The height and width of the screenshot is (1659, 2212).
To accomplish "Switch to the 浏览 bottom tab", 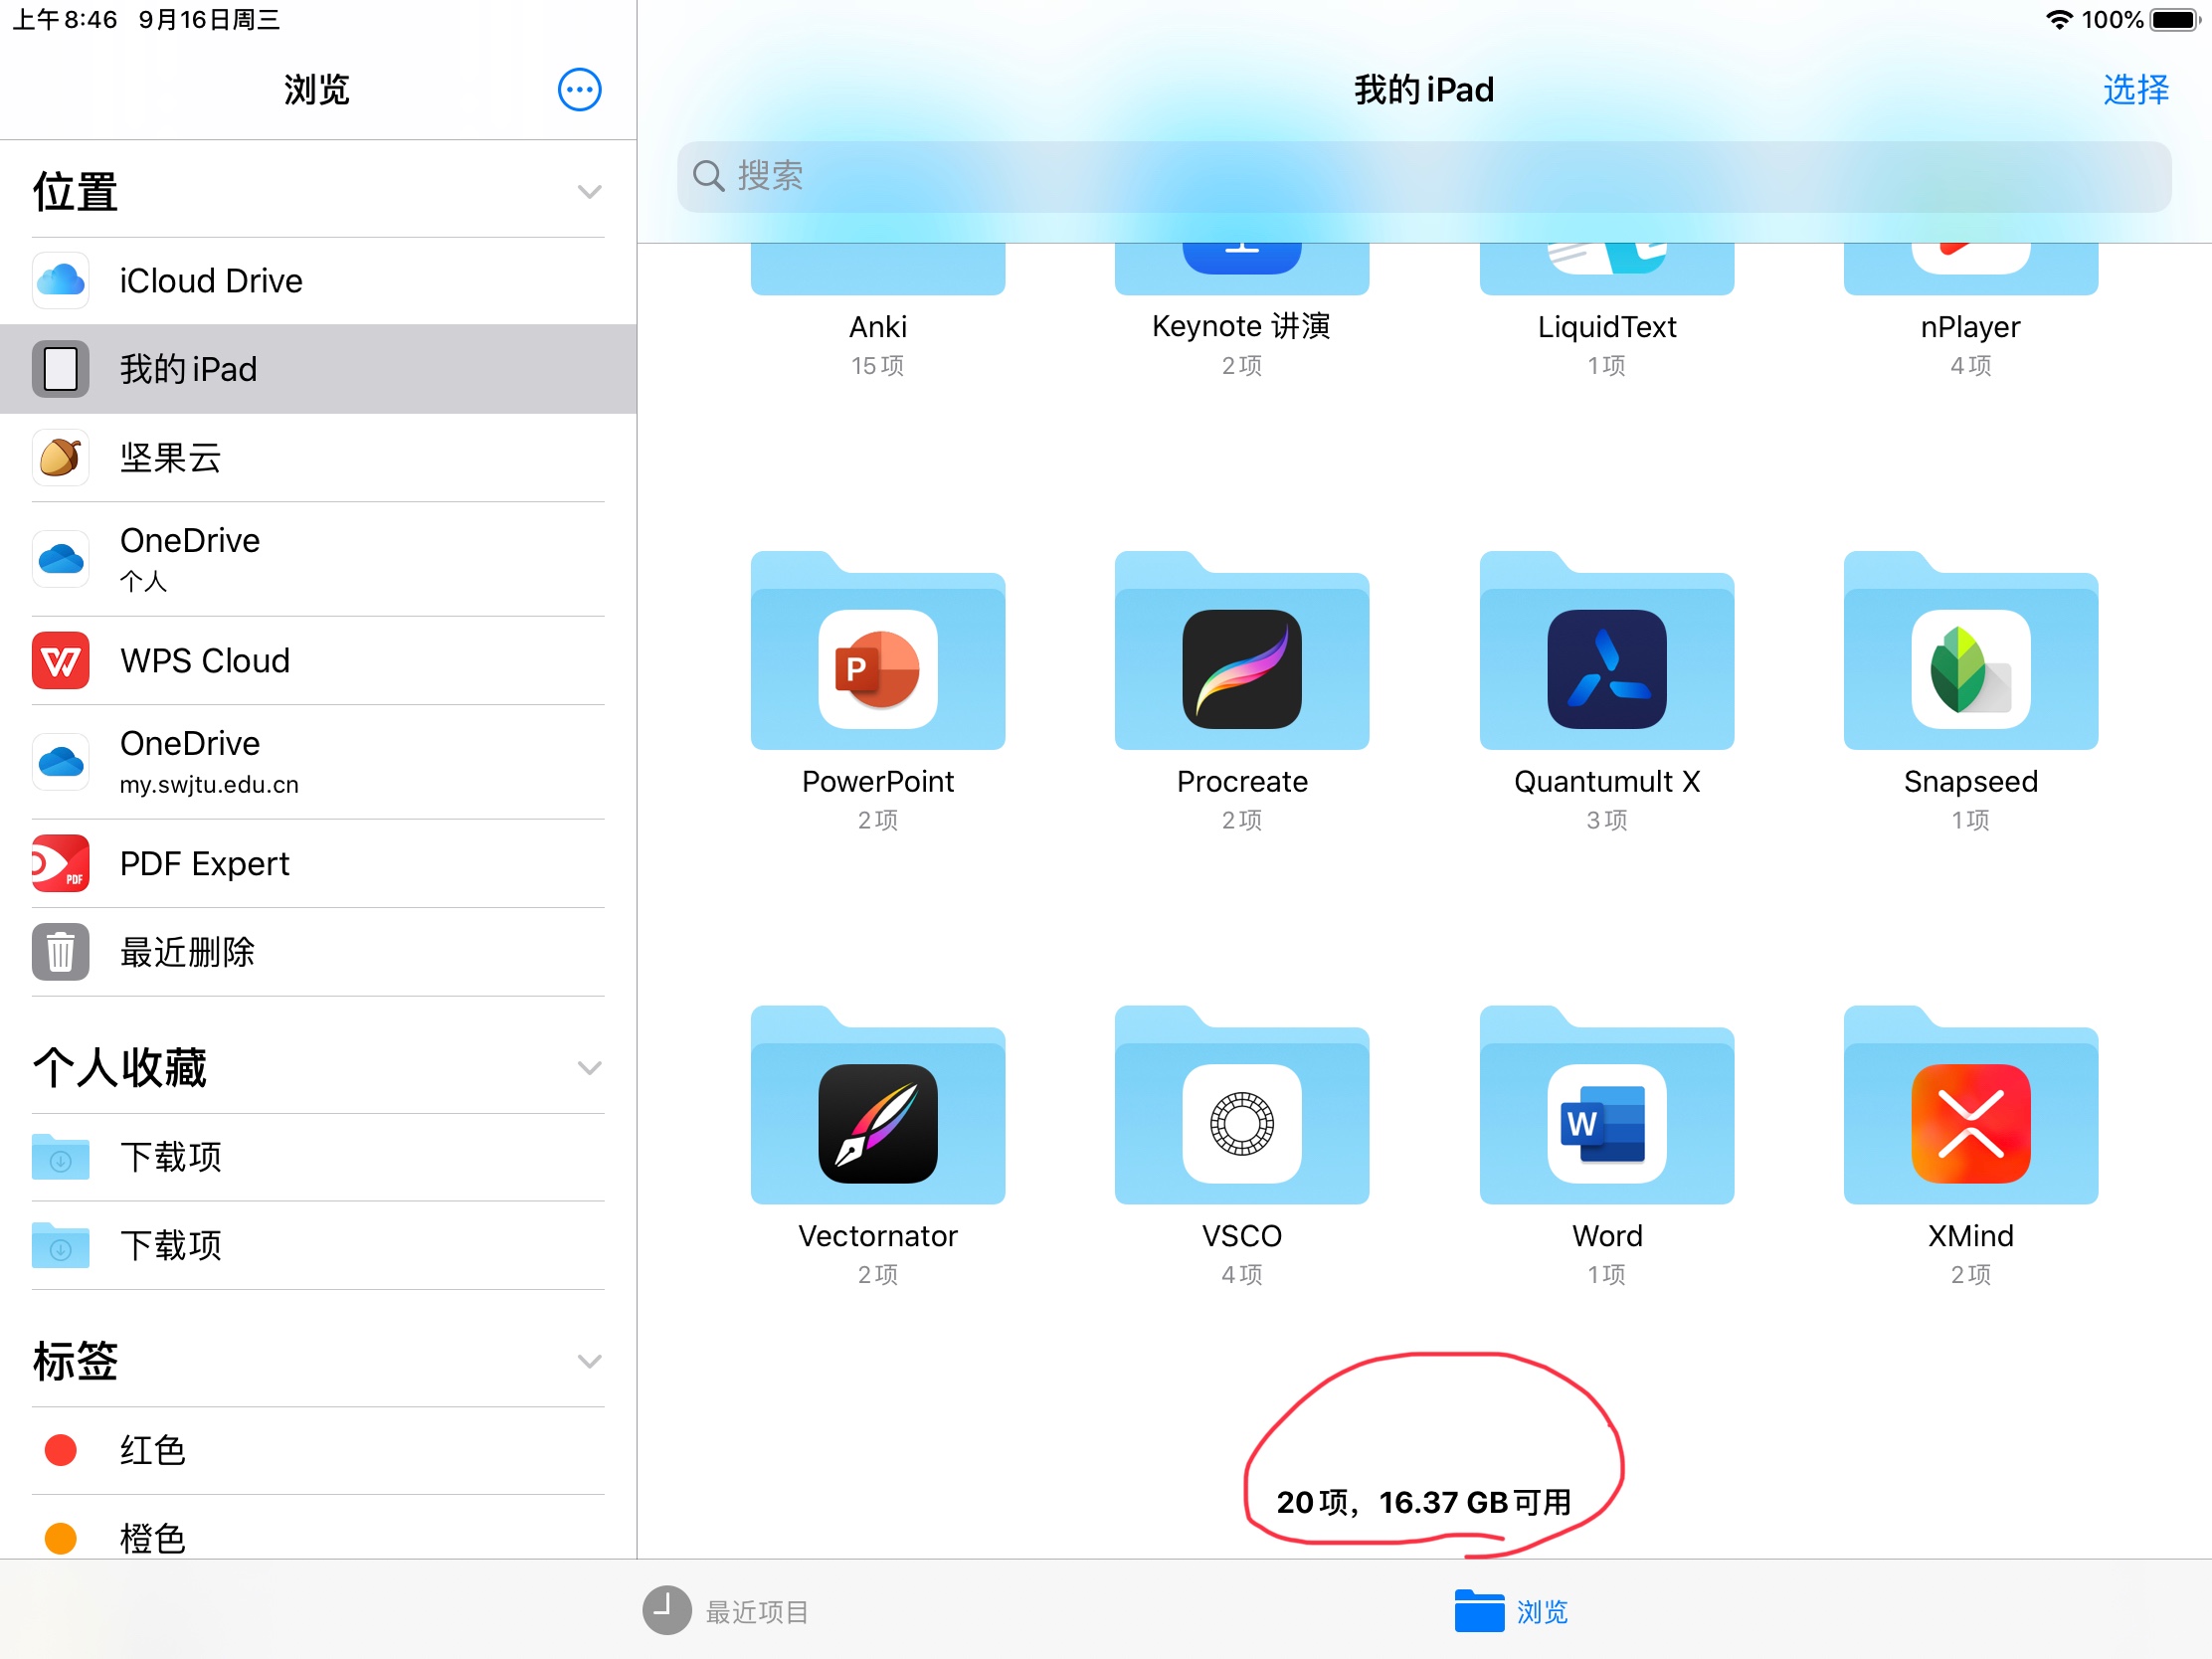I will tap(1511, 1611).
